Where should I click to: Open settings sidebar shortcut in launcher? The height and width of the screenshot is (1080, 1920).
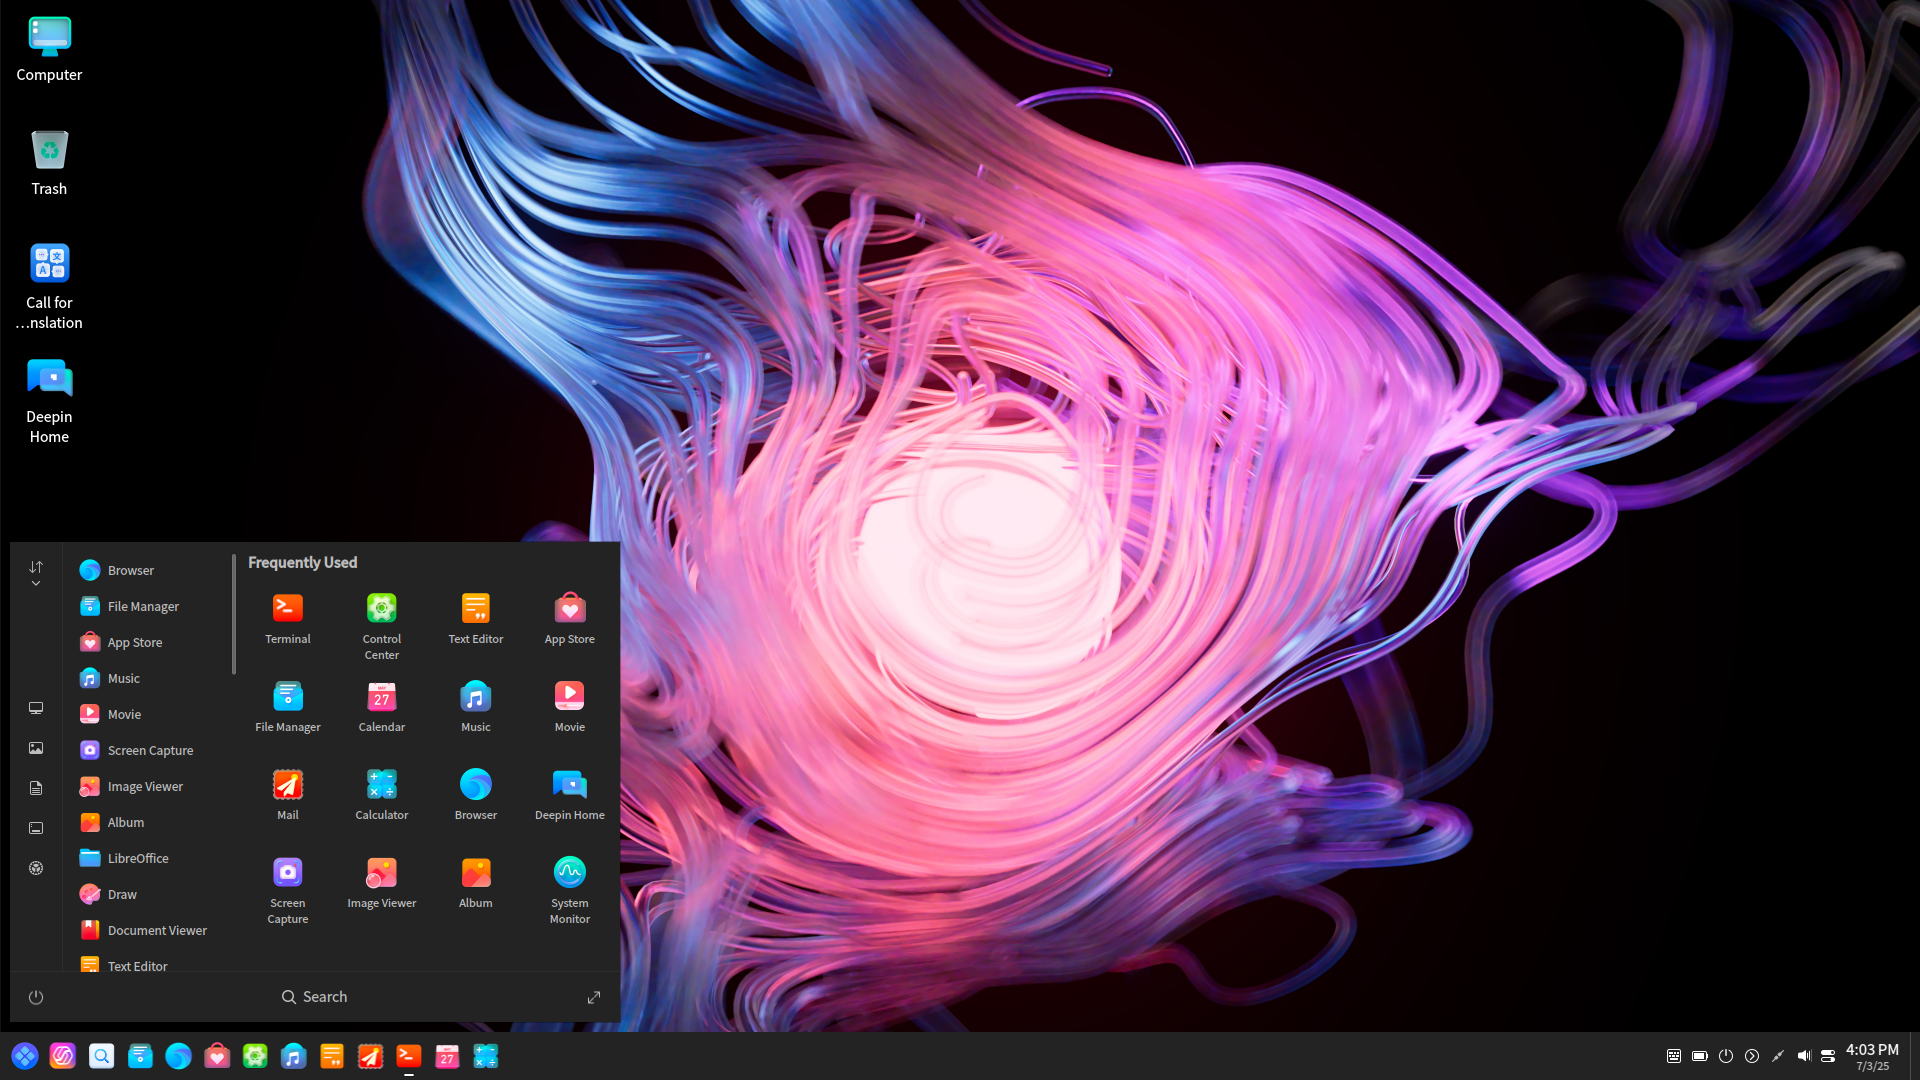tap(36, 868)
